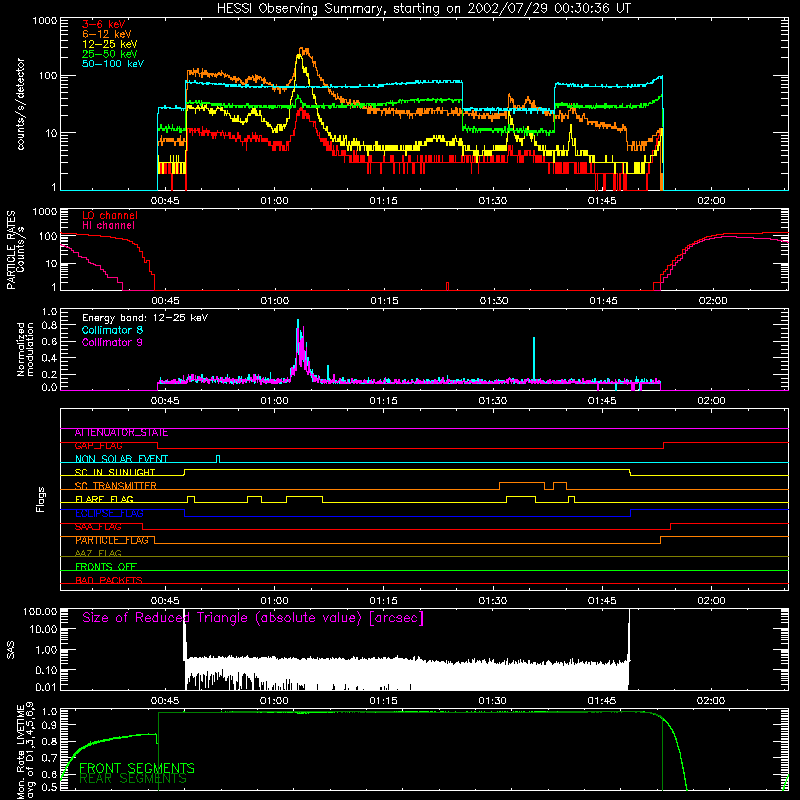Select the REAR SEGMENTS legend label
800x800 pixels.
coord(133,779)
